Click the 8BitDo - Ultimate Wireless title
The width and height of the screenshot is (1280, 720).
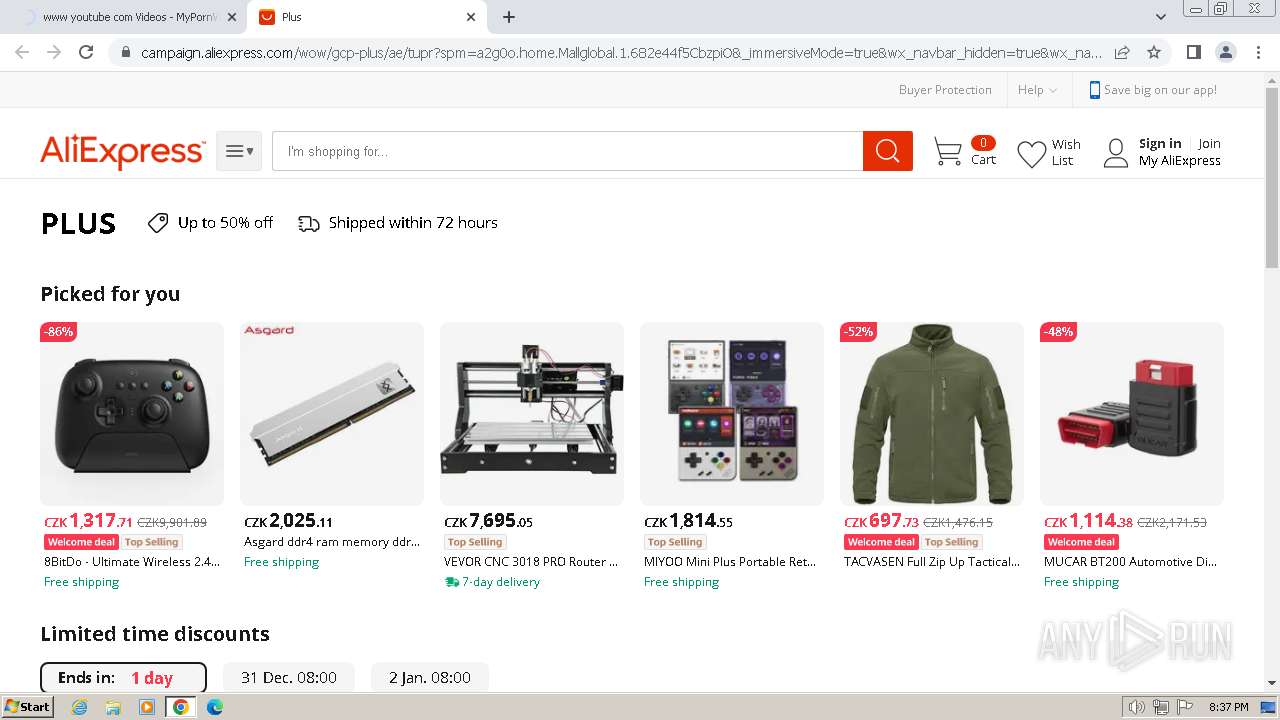(x=132, y=562)
